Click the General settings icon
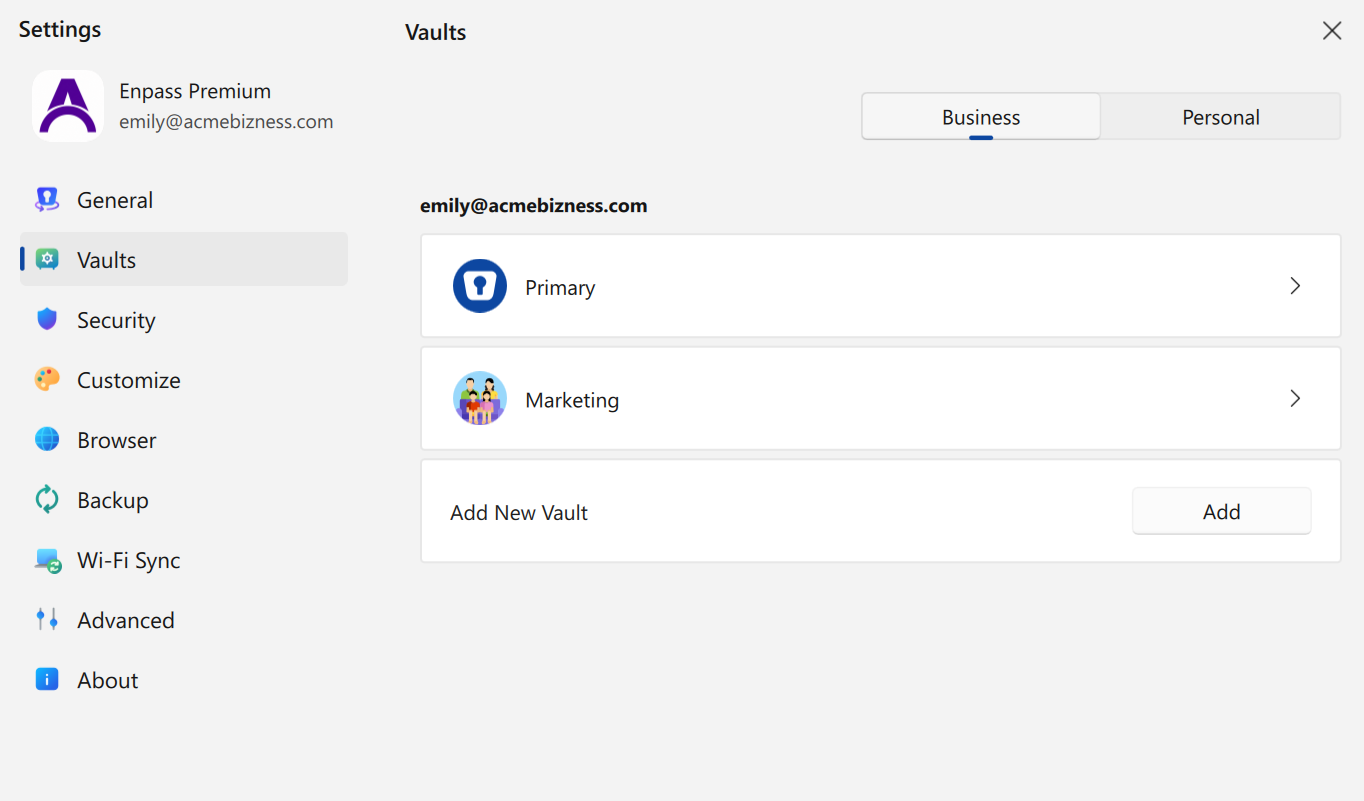 coord(47,200)
